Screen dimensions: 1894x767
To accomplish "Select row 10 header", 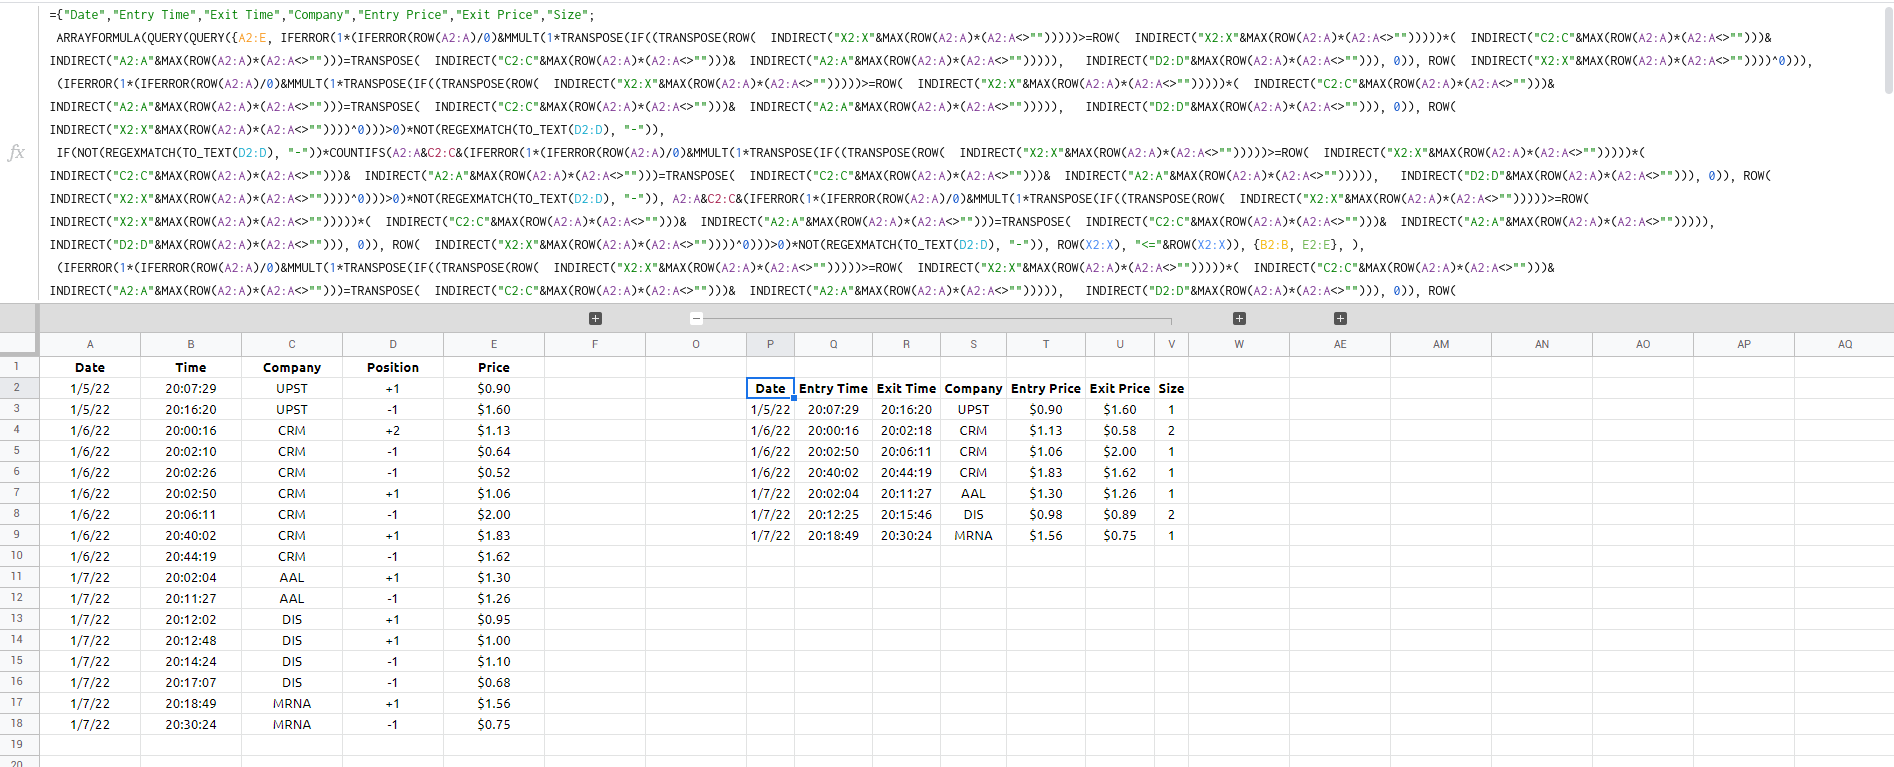I will click(x=17, y=555).
